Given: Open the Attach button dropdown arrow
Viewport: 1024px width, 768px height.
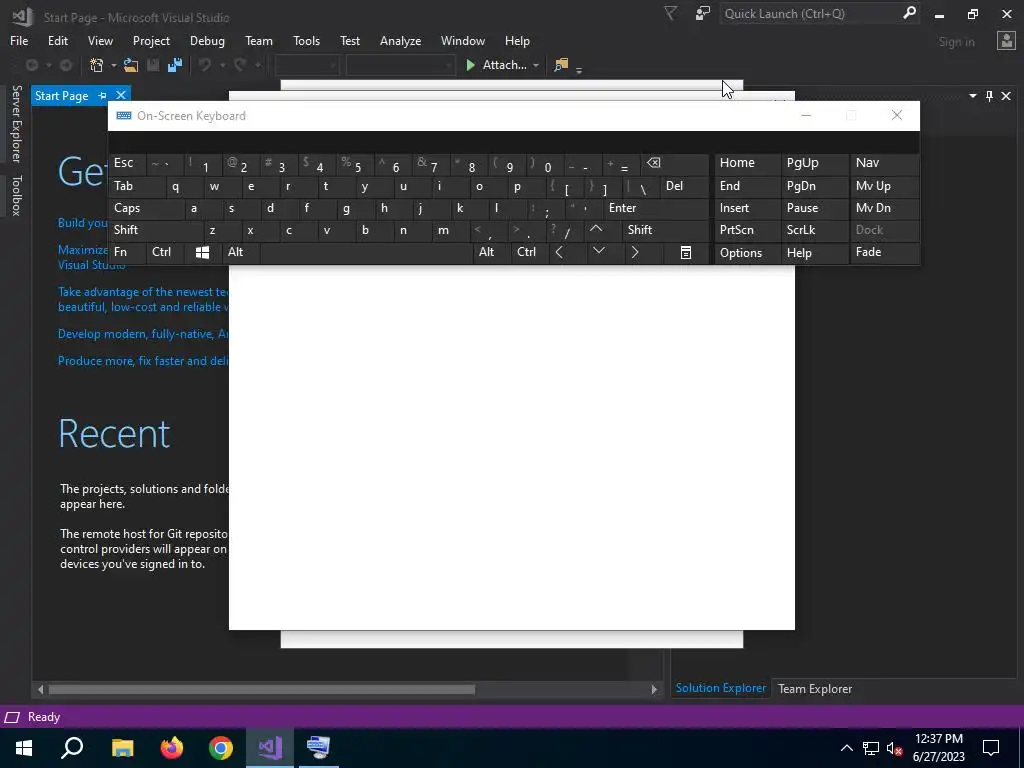Looking at the screenshot, I should (x=536, y=65).
